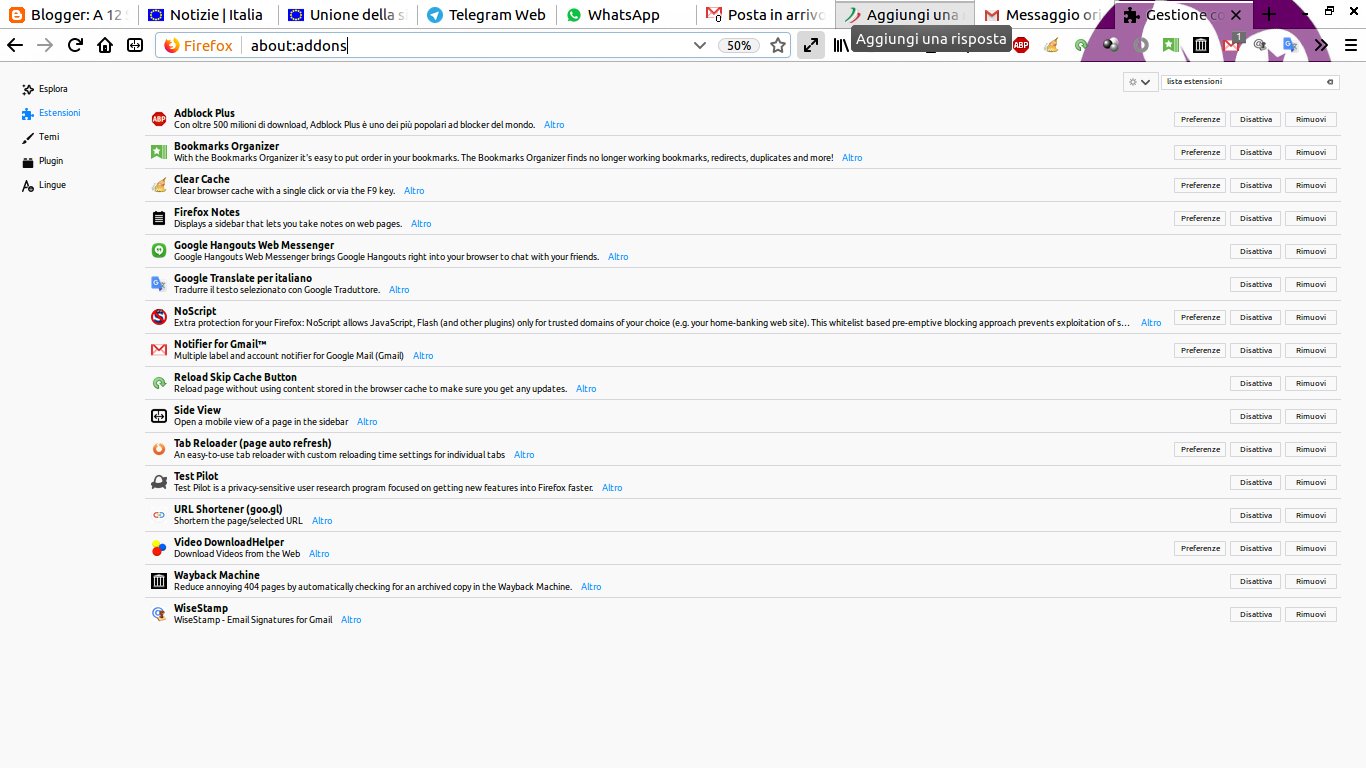Viewport: 1366px width, 768px height.
Task: Click the Google Hangouts extension icon
Action: coord(158,251)
